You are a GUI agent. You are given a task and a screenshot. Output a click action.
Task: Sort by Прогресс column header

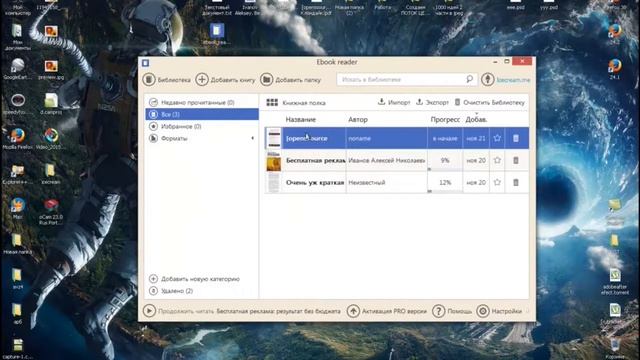click(445, 120)
